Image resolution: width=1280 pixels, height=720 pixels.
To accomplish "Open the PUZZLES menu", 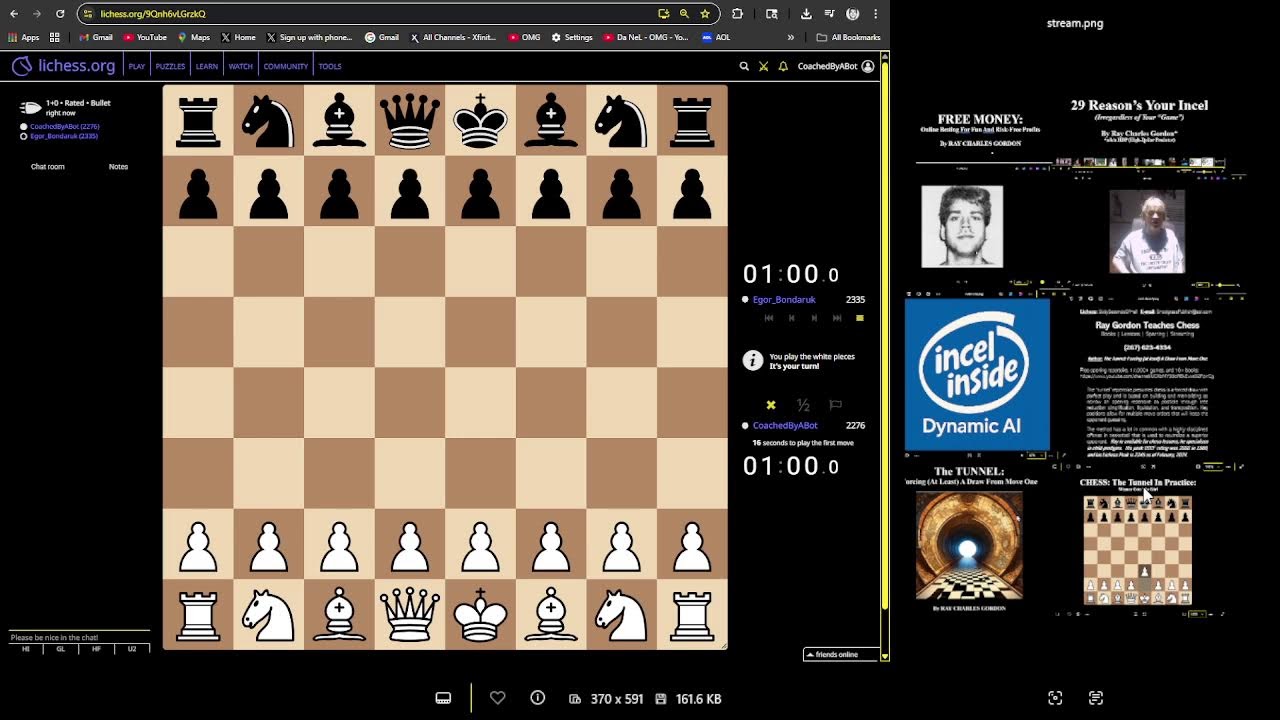I will tap(170, 66).
